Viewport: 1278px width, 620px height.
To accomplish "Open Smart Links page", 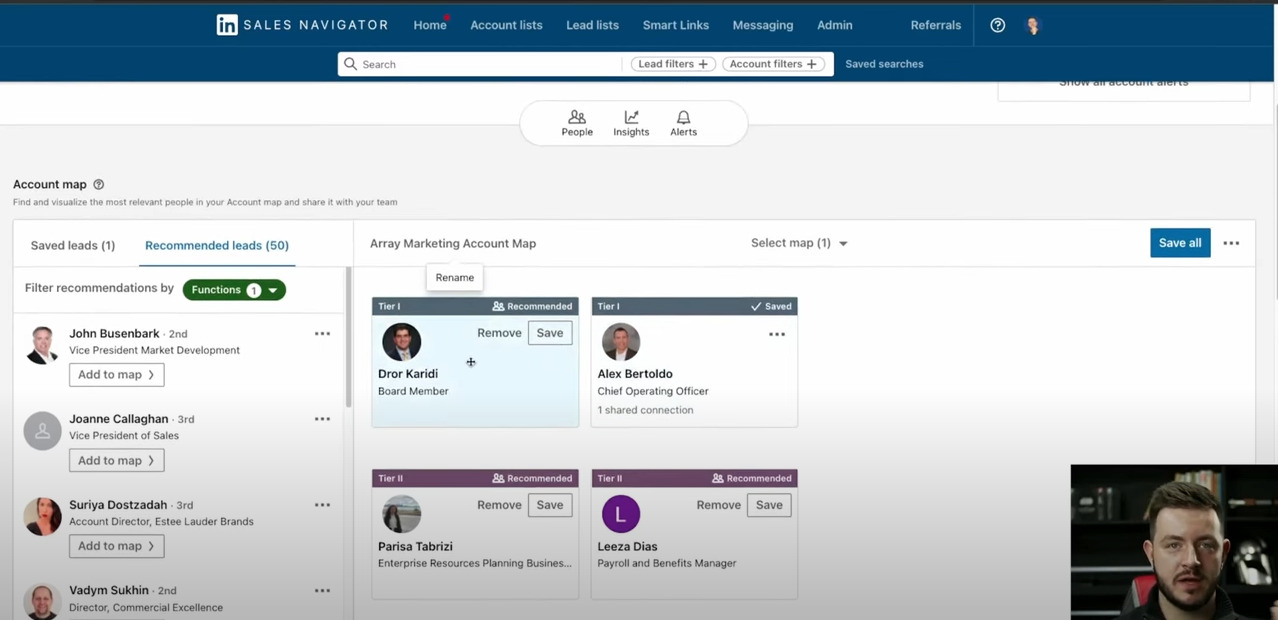I will tap(676, 25).
